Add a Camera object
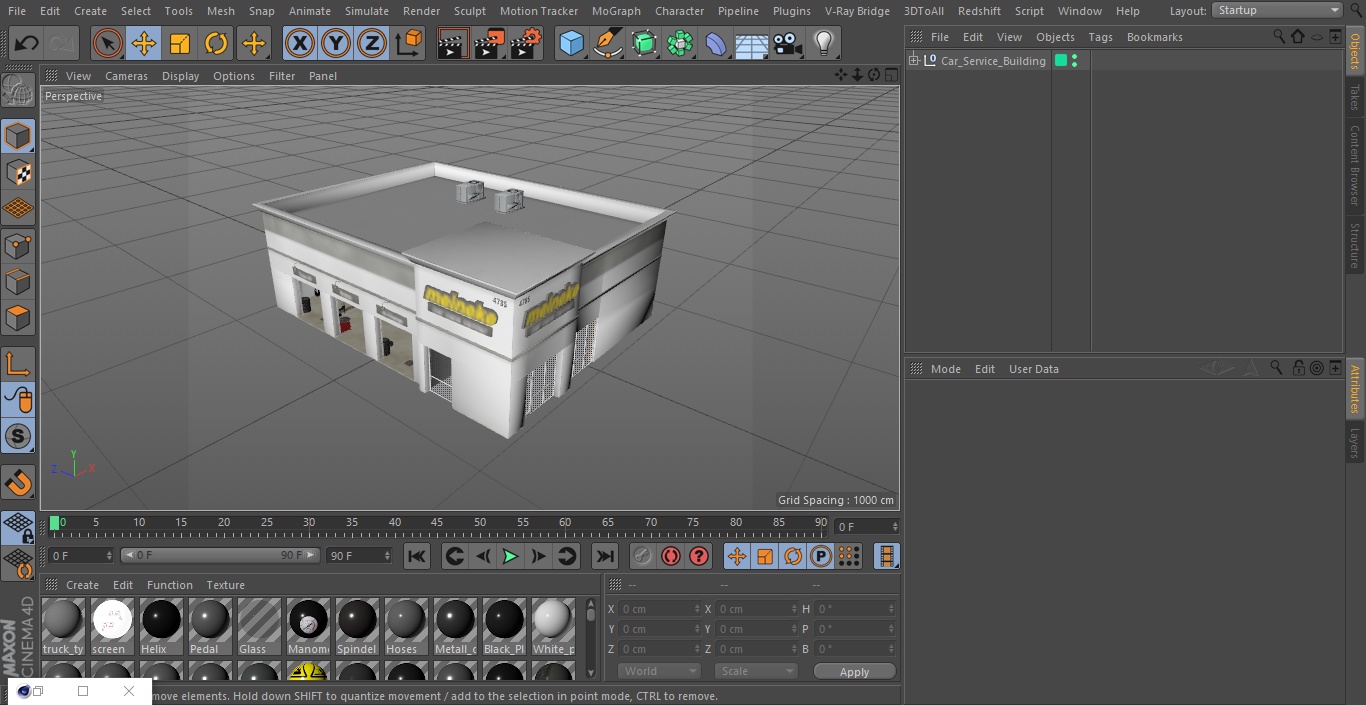Viewport: 1366px width, 705px height. (x=788, y=44)
